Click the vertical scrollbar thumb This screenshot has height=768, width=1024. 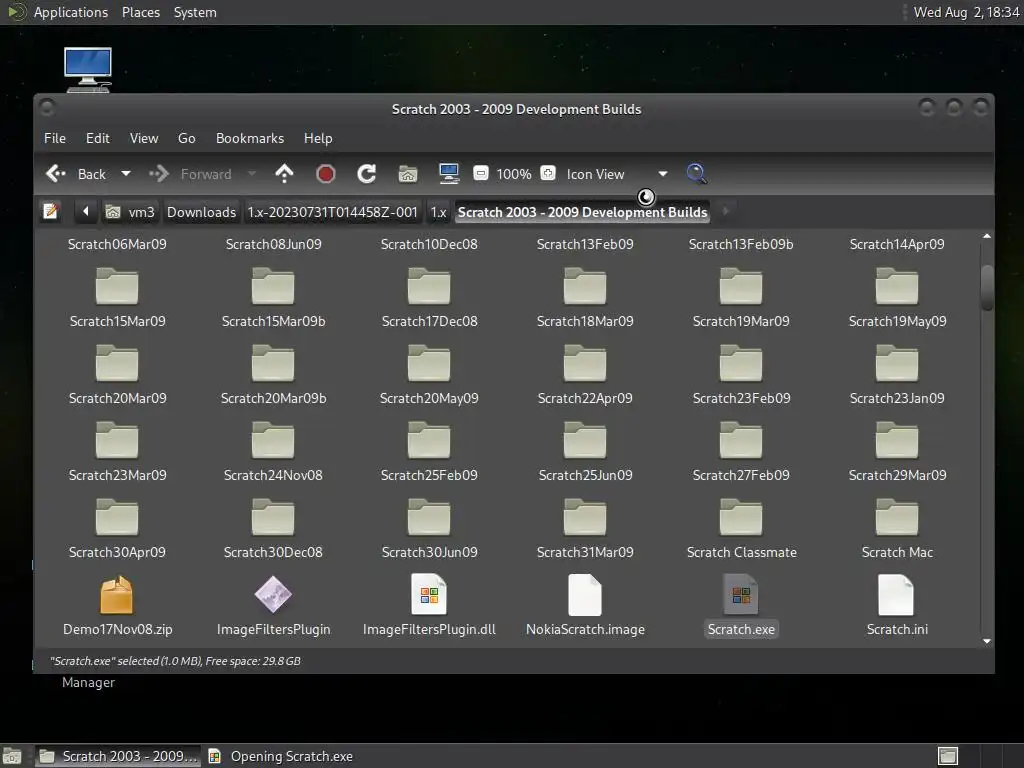987,287
